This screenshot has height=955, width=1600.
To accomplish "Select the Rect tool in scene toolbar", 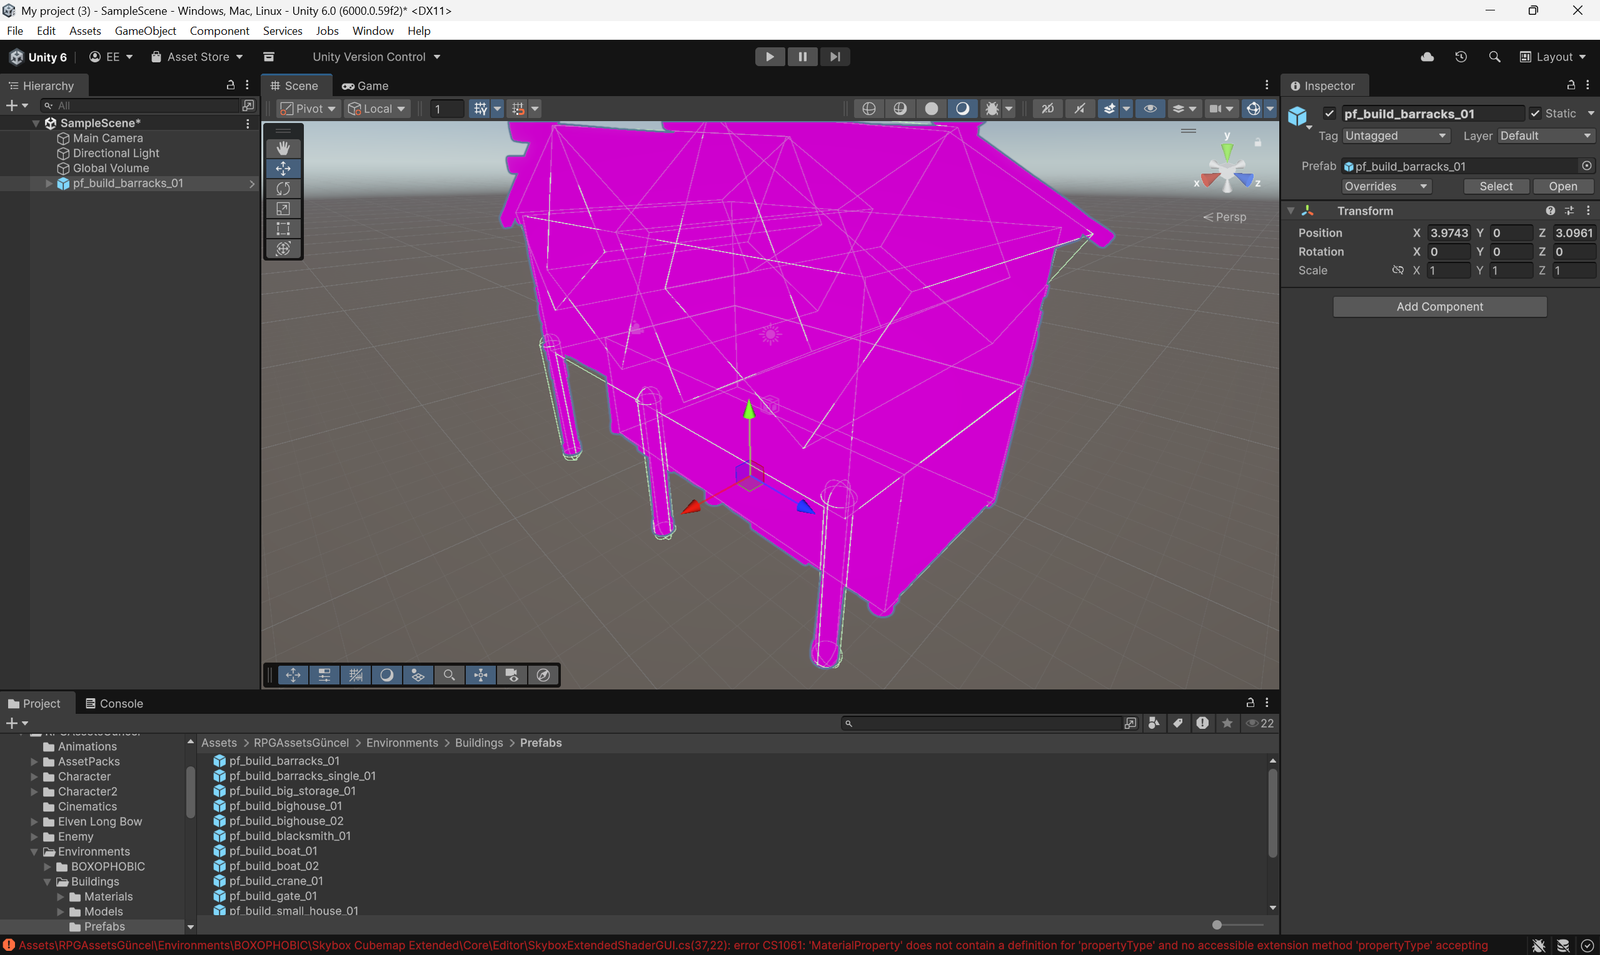I will pos(283,228).
